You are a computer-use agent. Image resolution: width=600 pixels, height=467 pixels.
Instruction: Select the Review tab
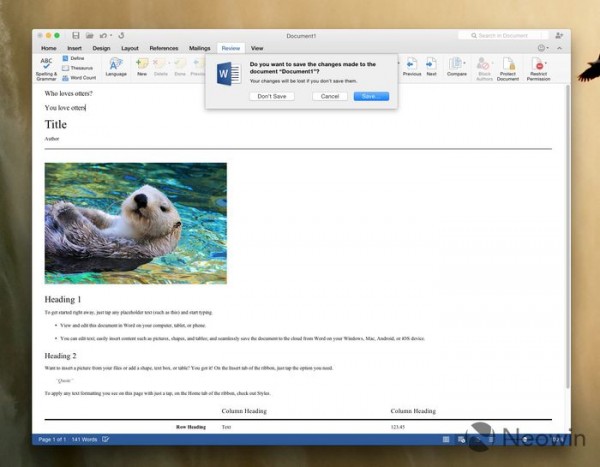[x=231, y=48]
